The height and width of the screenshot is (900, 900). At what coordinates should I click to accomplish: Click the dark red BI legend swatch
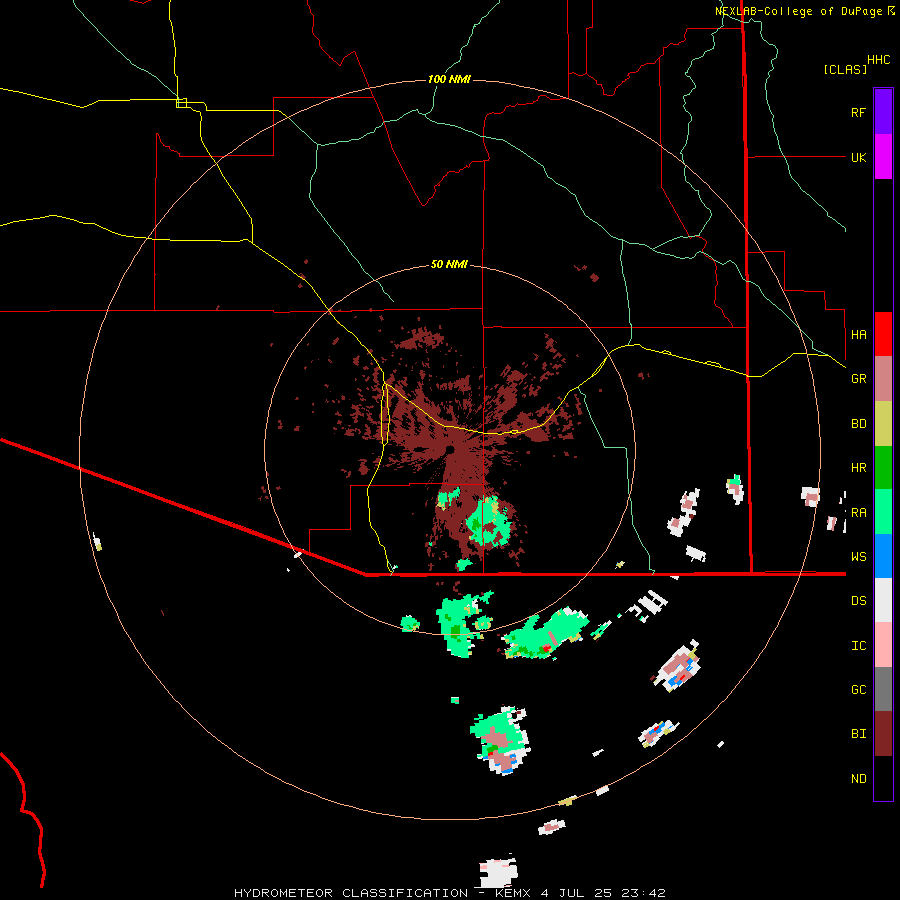[x=883, y=734]
